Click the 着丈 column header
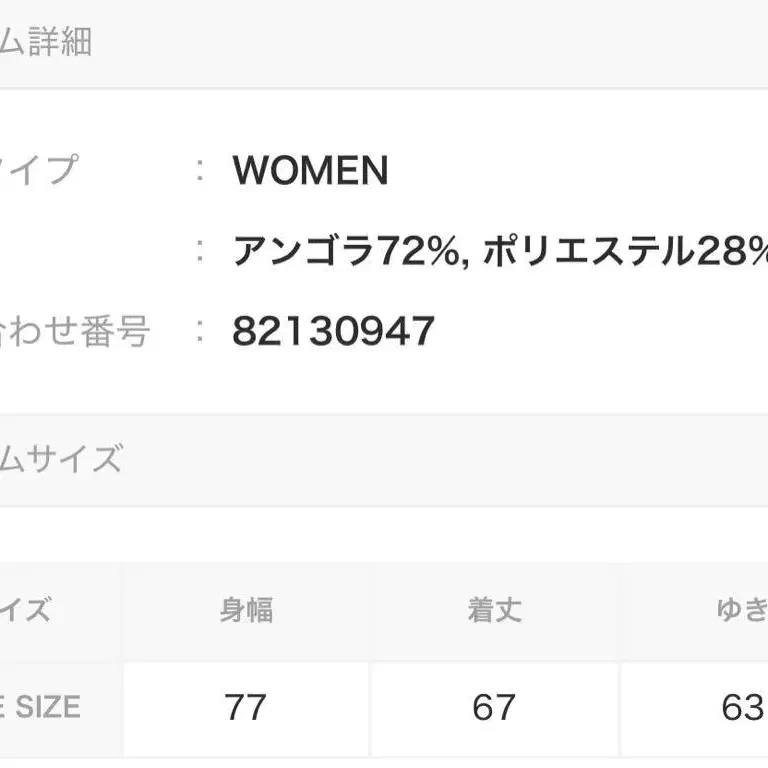 [x=494, y=609]
